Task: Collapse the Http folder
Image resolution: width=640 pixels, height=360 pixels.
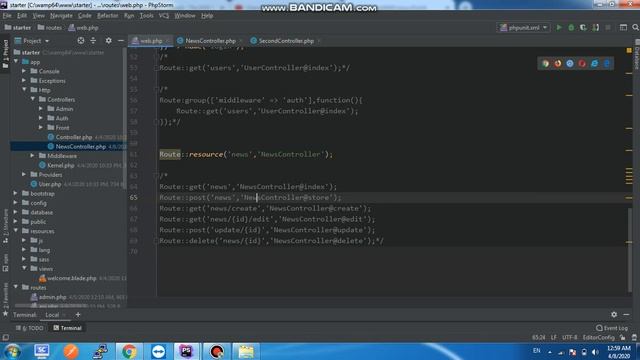Action: point(24,90)
